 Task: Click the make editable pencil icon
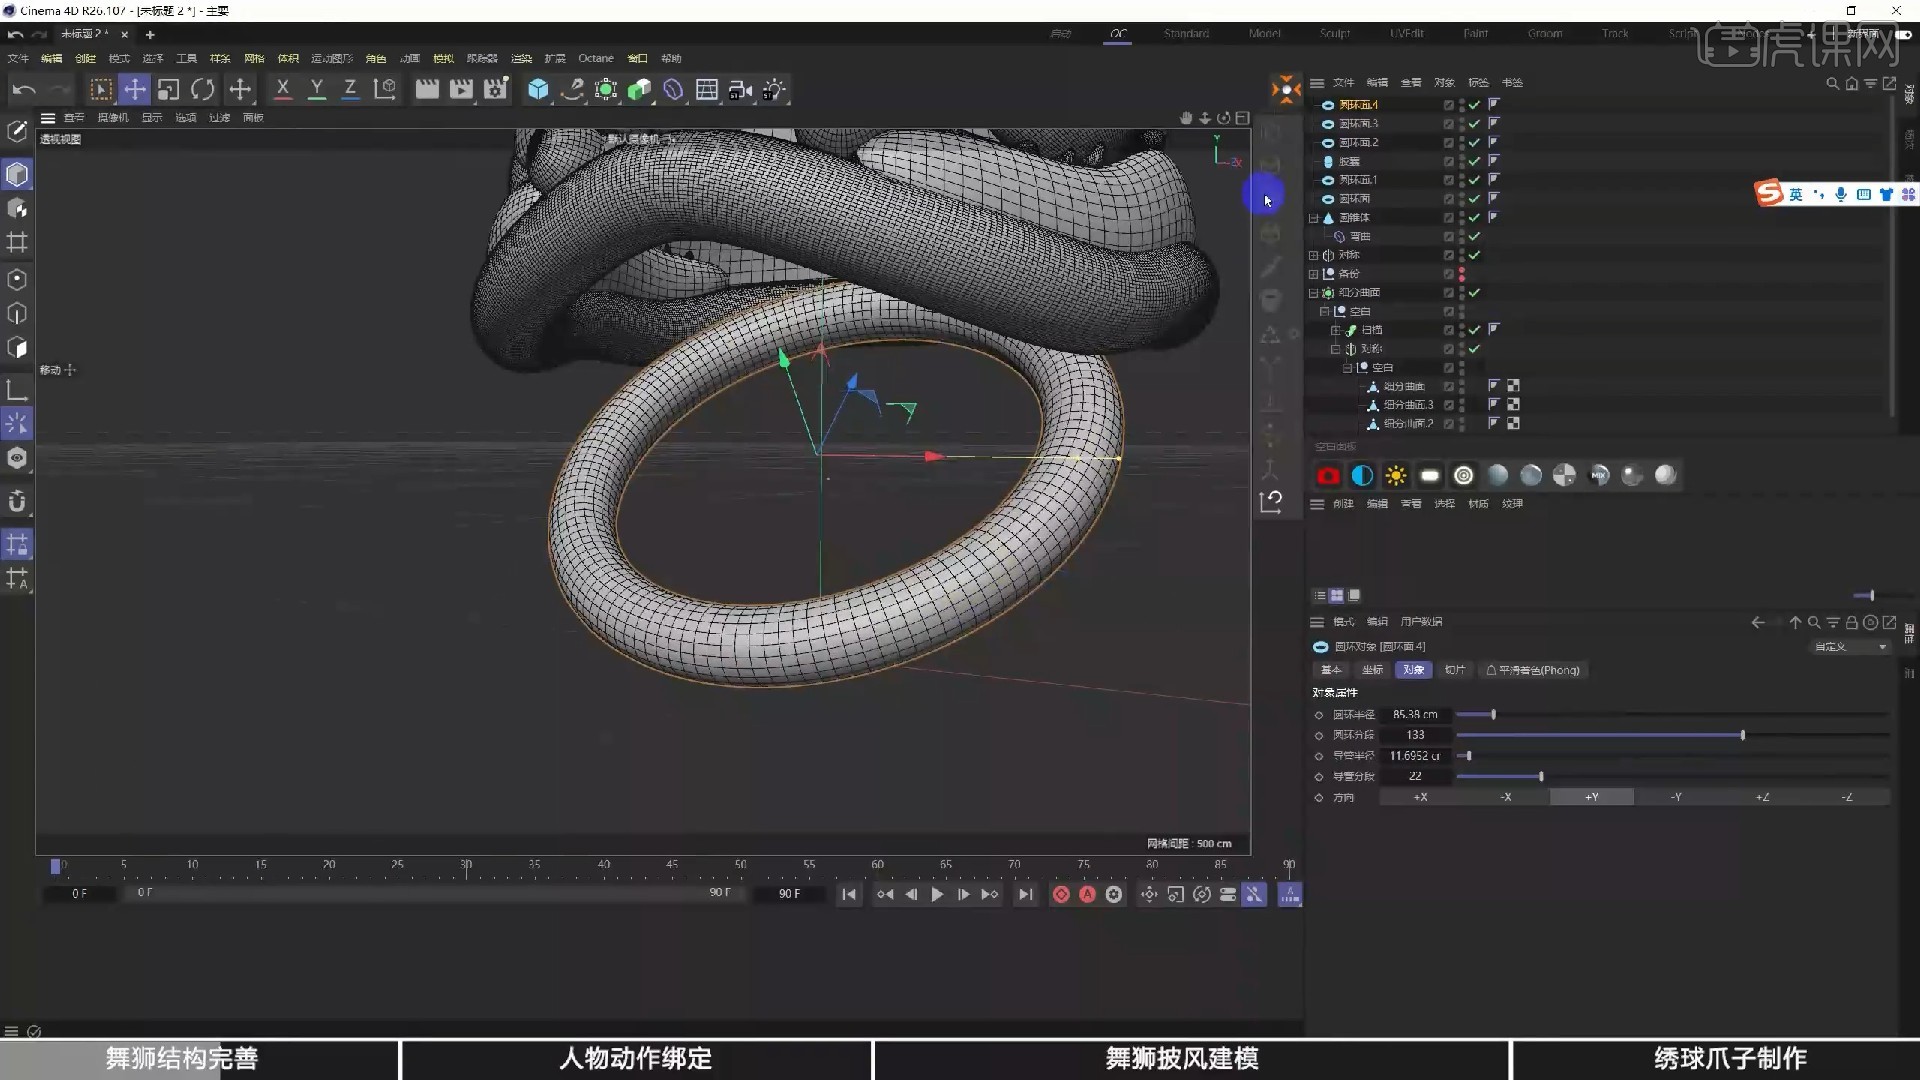(17, 131)
